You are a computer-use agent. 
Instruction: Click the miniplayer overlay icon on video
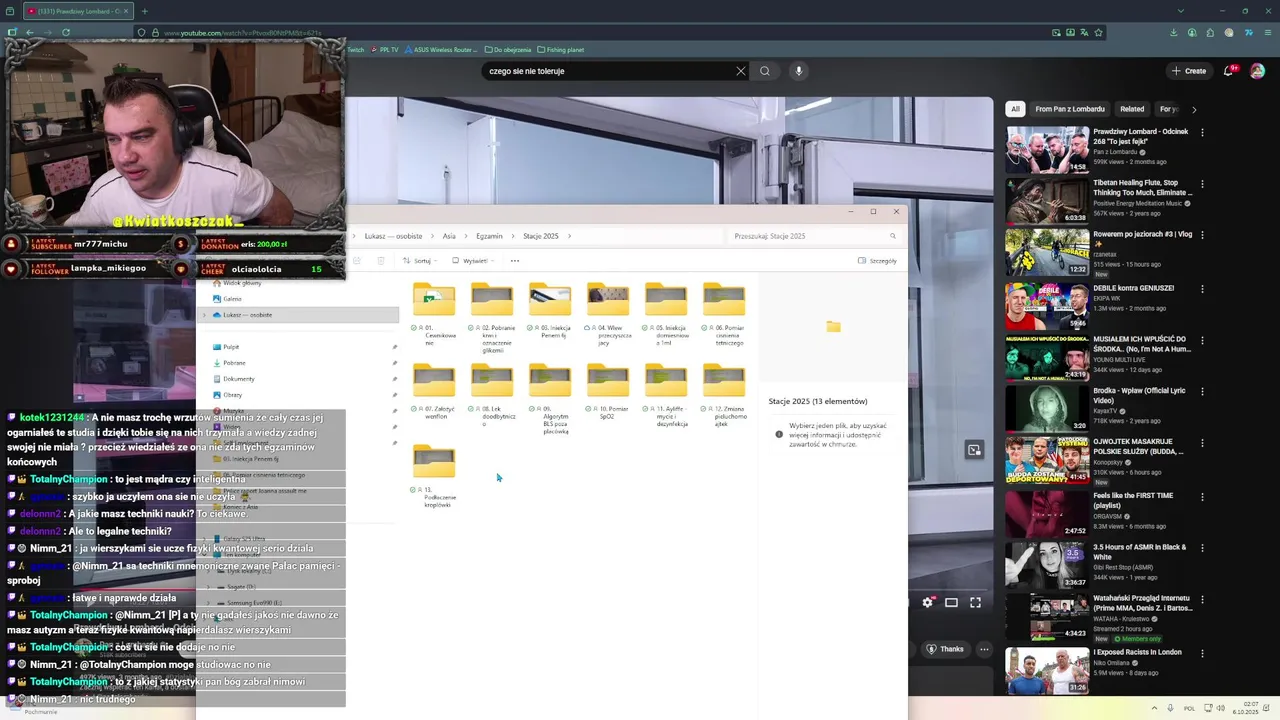tap(974, 450)
